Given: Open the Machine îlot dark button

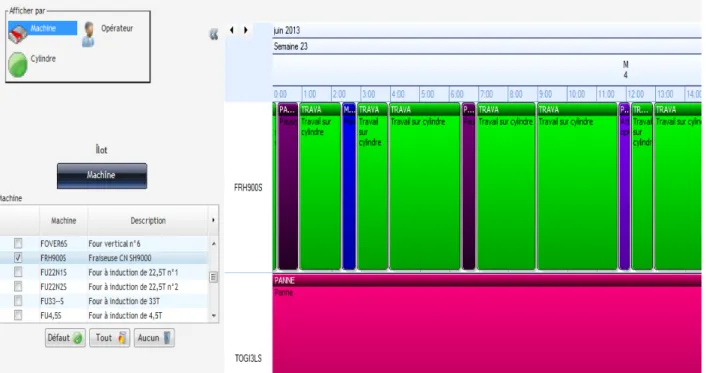Looking at the screenshot, I should [102, 176].
